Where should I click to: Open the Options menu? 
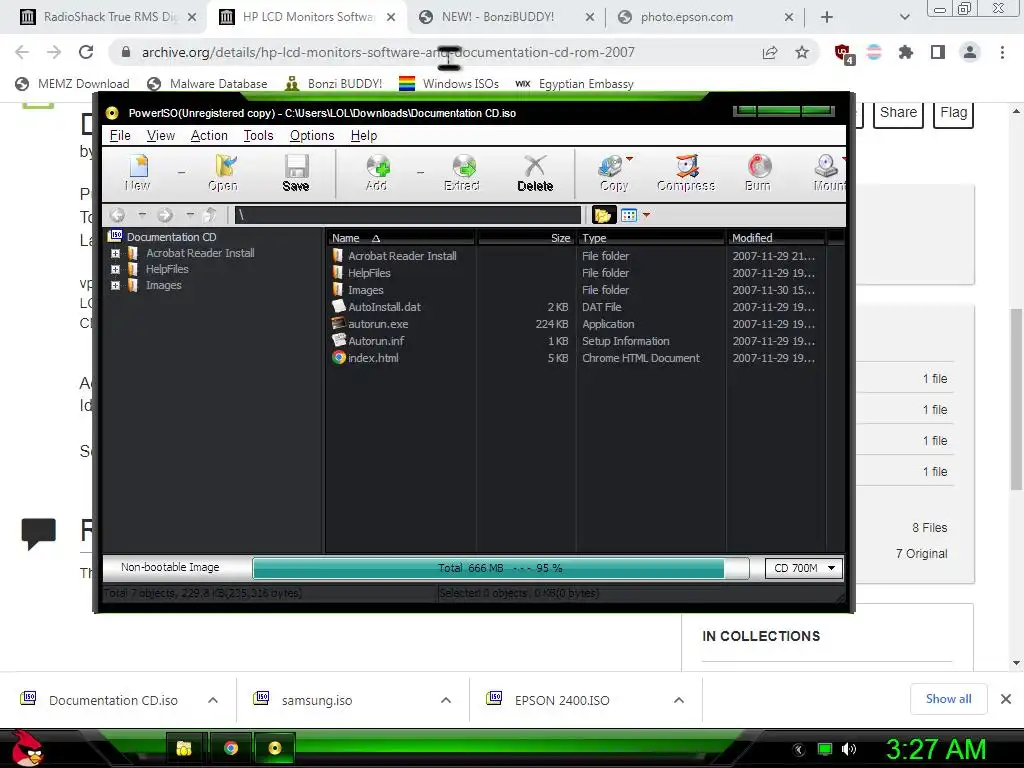(312, 136)
